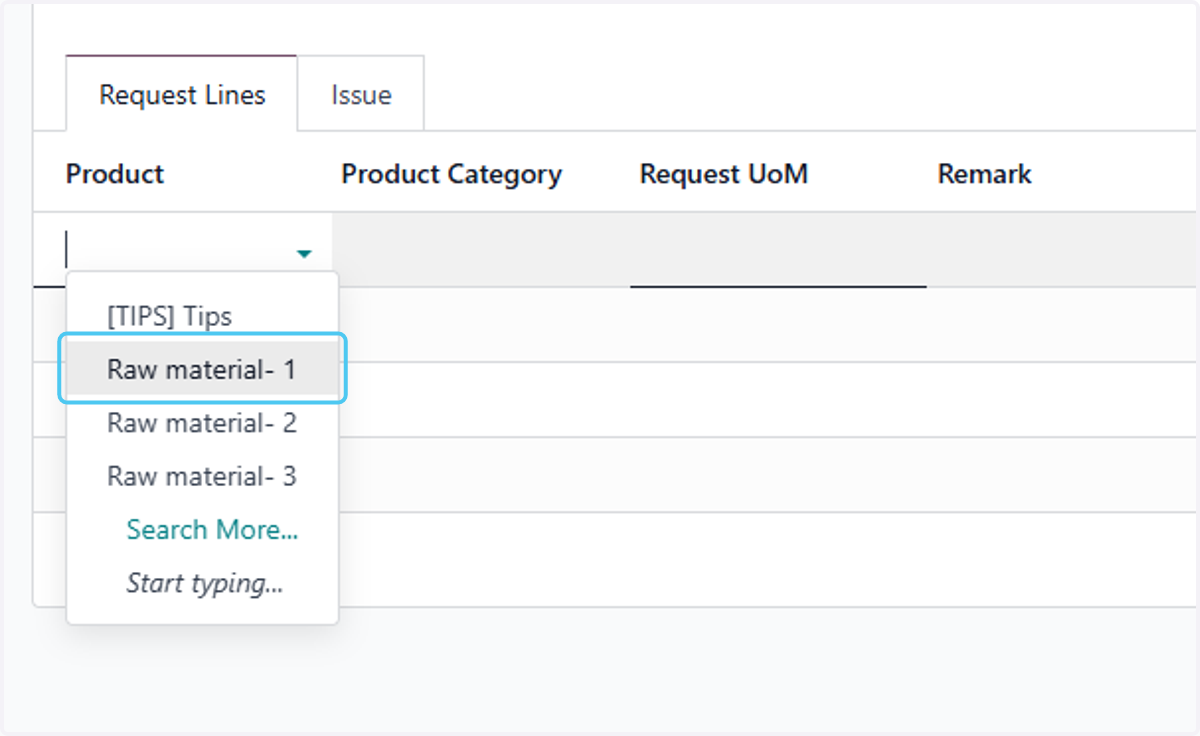
Task: Open the Issue tab
Action: (x=361, y=95)
